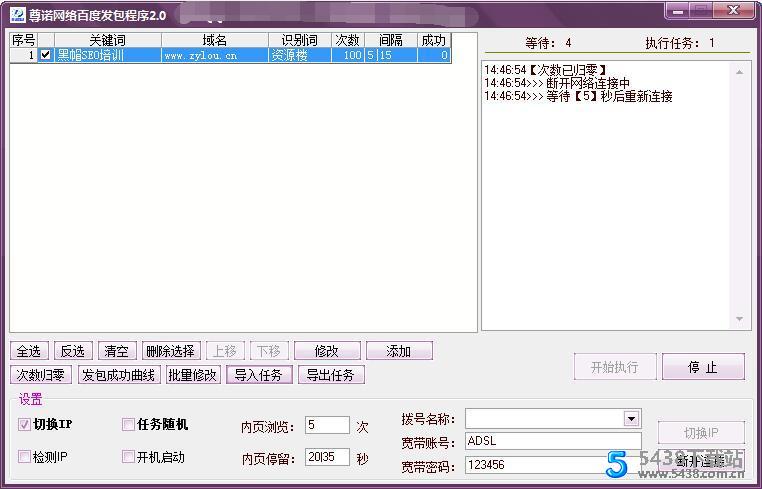
Task: Click the 宽带密码 input field
Action: point(553,465)
